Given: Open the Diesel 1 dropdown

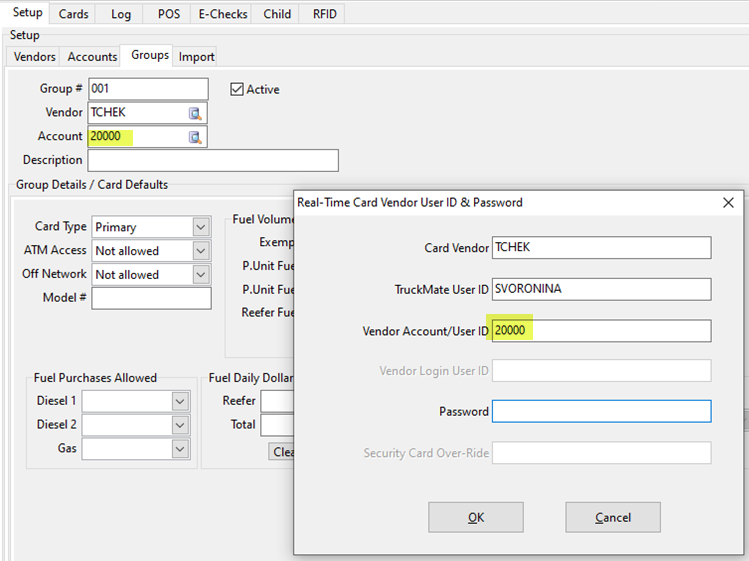Looking at the screenshot, I should pos(180,401).
